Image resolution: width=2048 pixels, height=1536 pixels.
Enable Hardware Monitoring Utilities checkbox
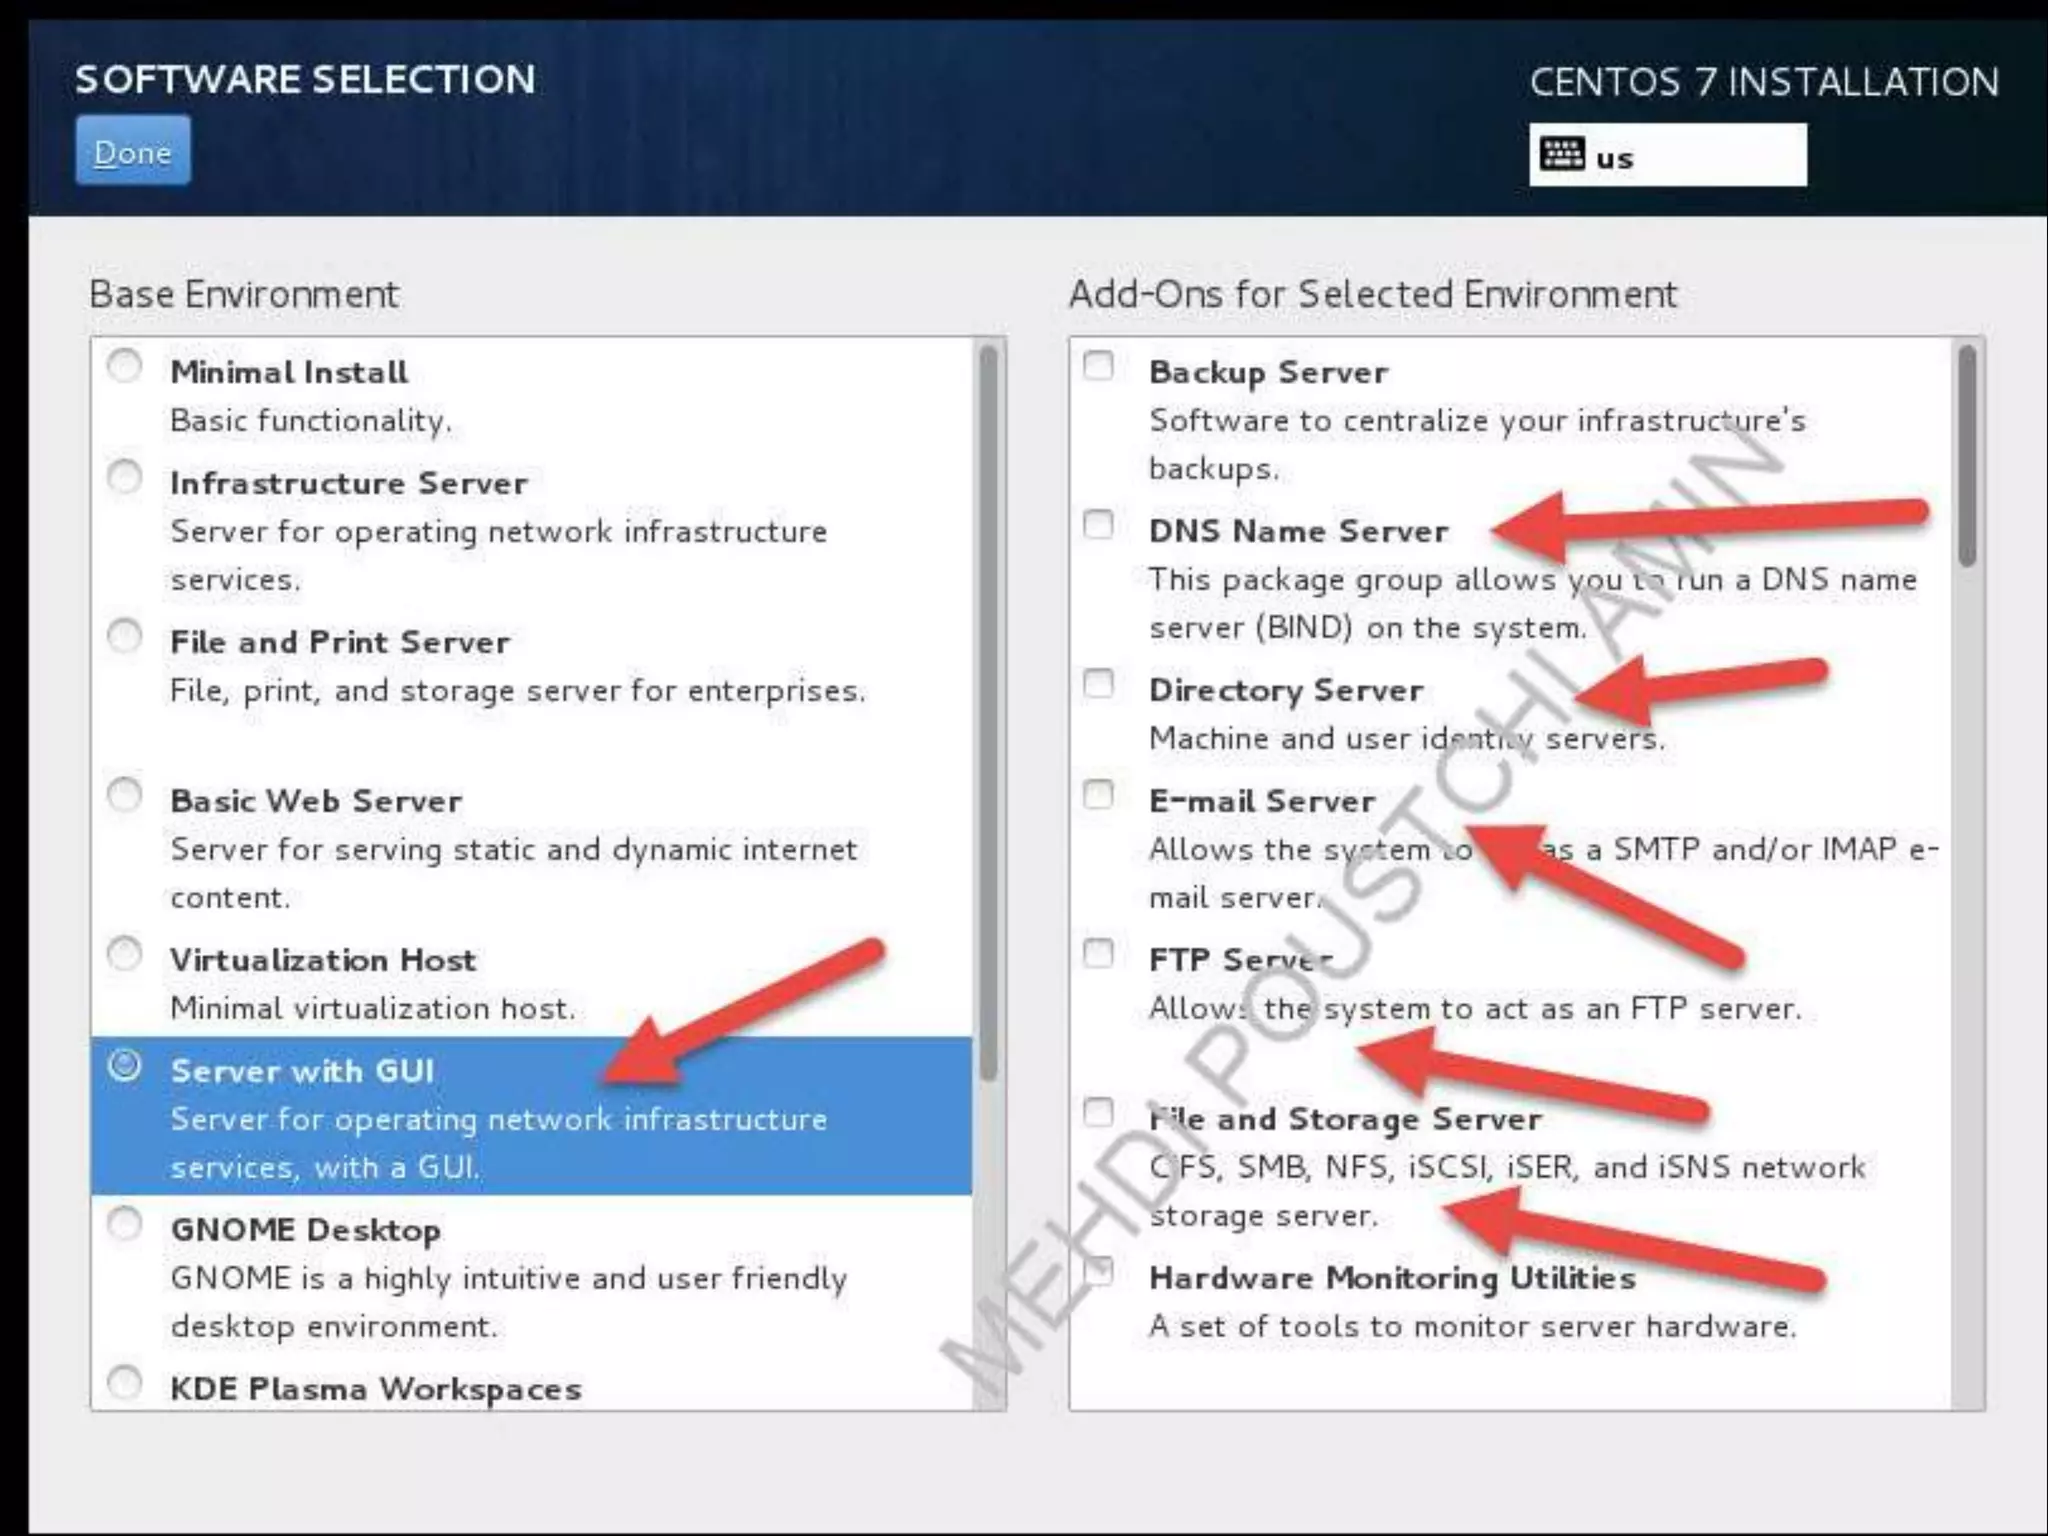tap(1098, 1272)
